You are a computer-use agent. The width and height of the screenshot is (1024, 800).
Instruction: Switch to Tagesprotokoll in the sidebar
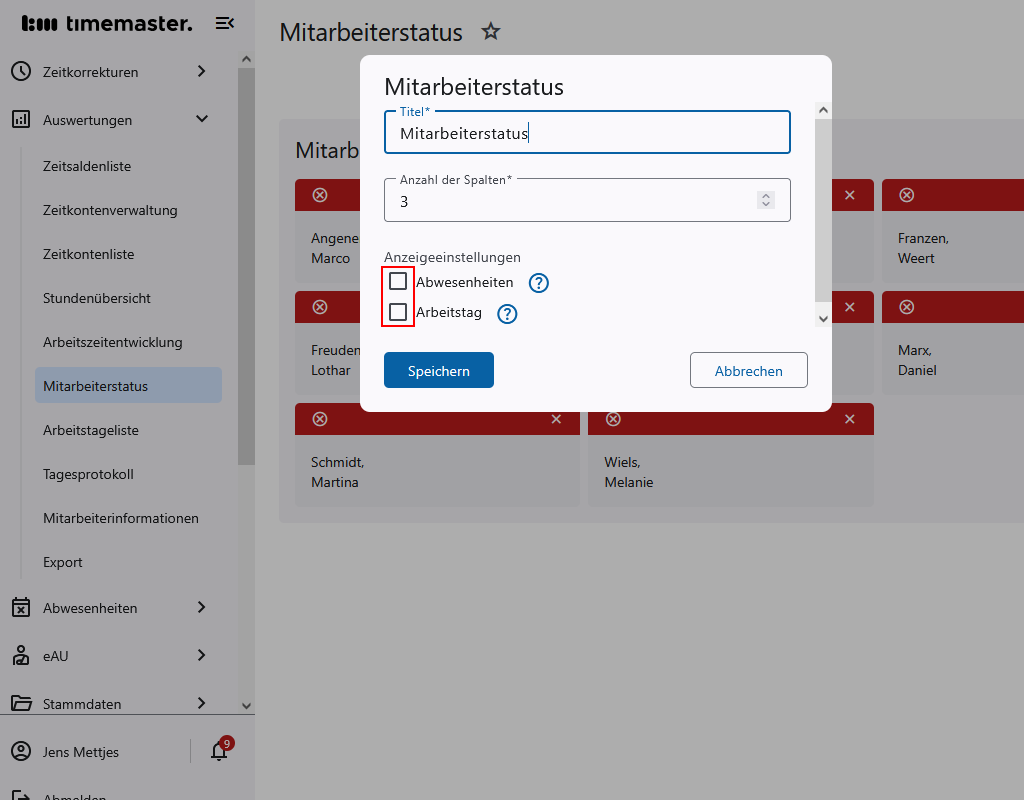[x=86, y=474]
